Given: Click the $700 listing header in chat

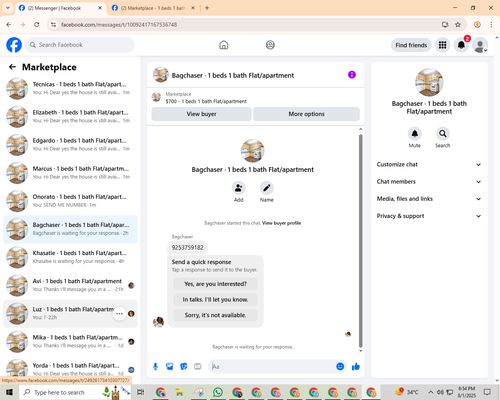Looking at the screenshot, I should click(256, 98).
